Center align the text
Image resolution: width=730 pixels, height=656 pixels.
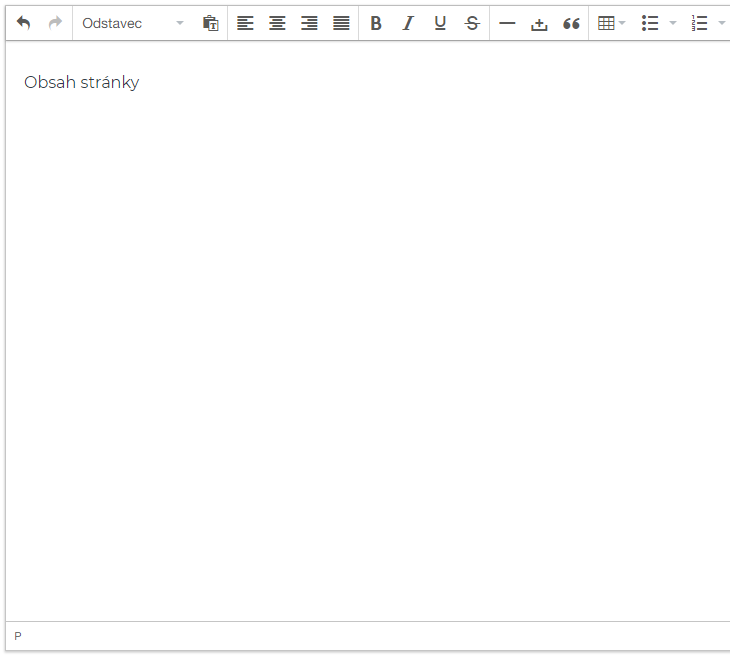(x=277, y=23)
